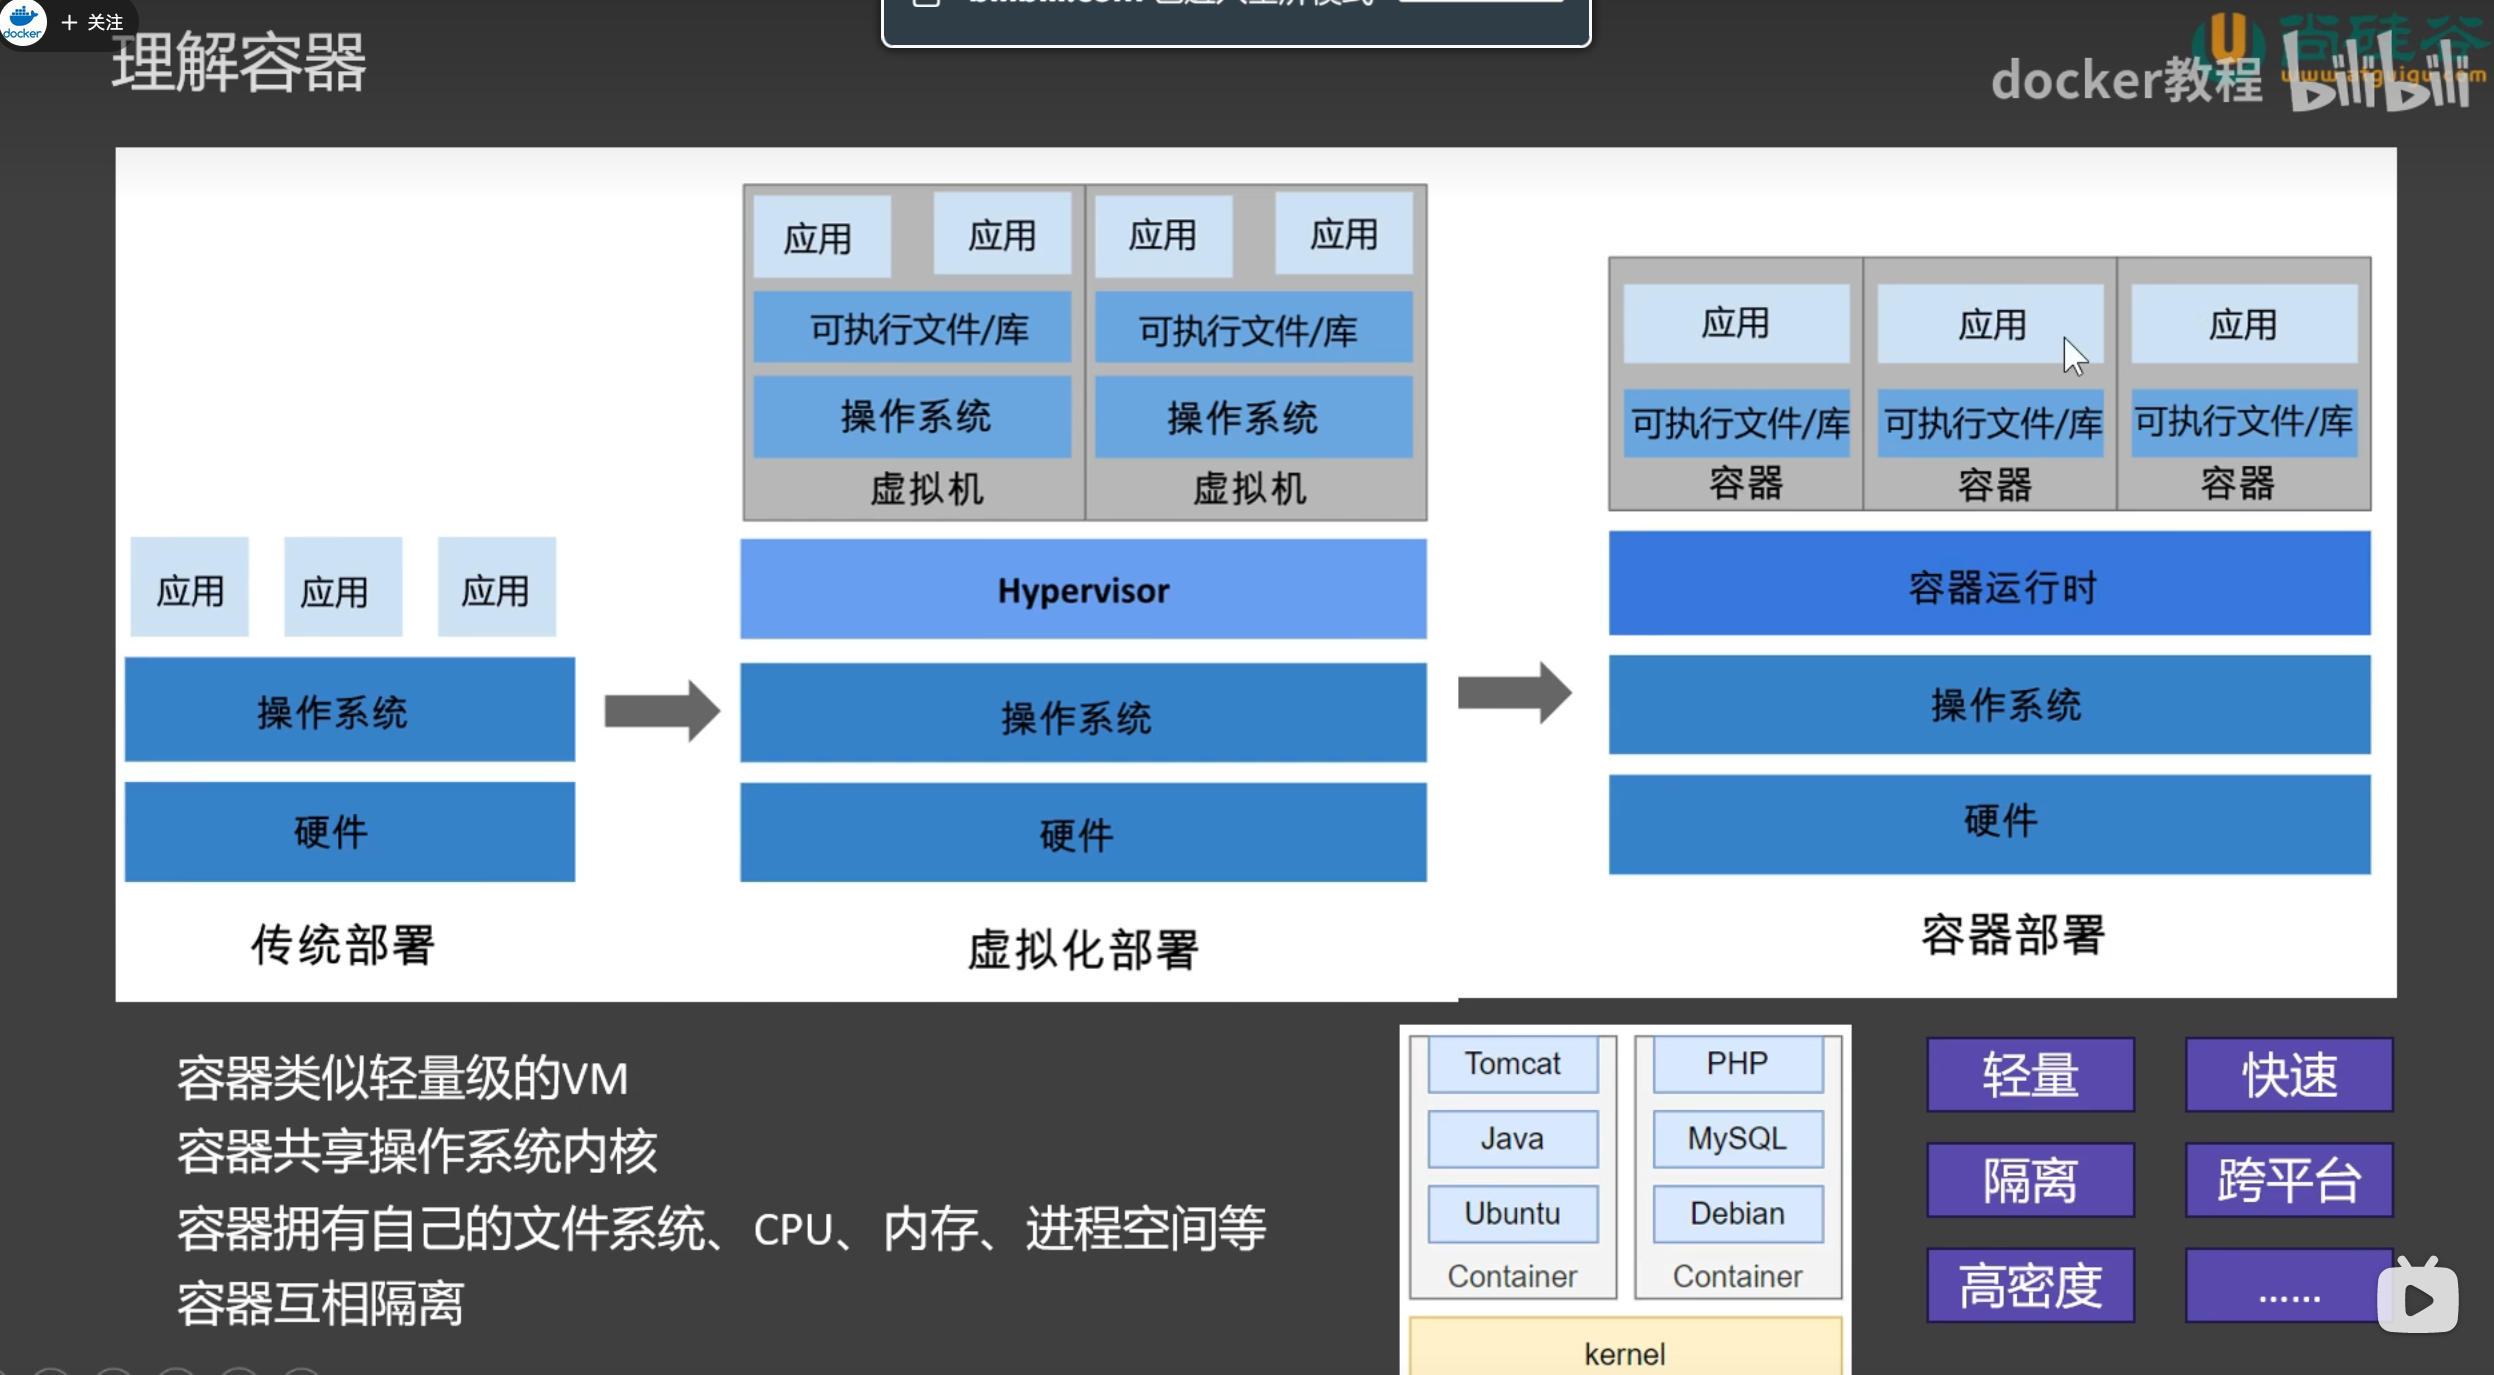
Task: Click the 理解容器 slide title
Action: tap(239, 63)
